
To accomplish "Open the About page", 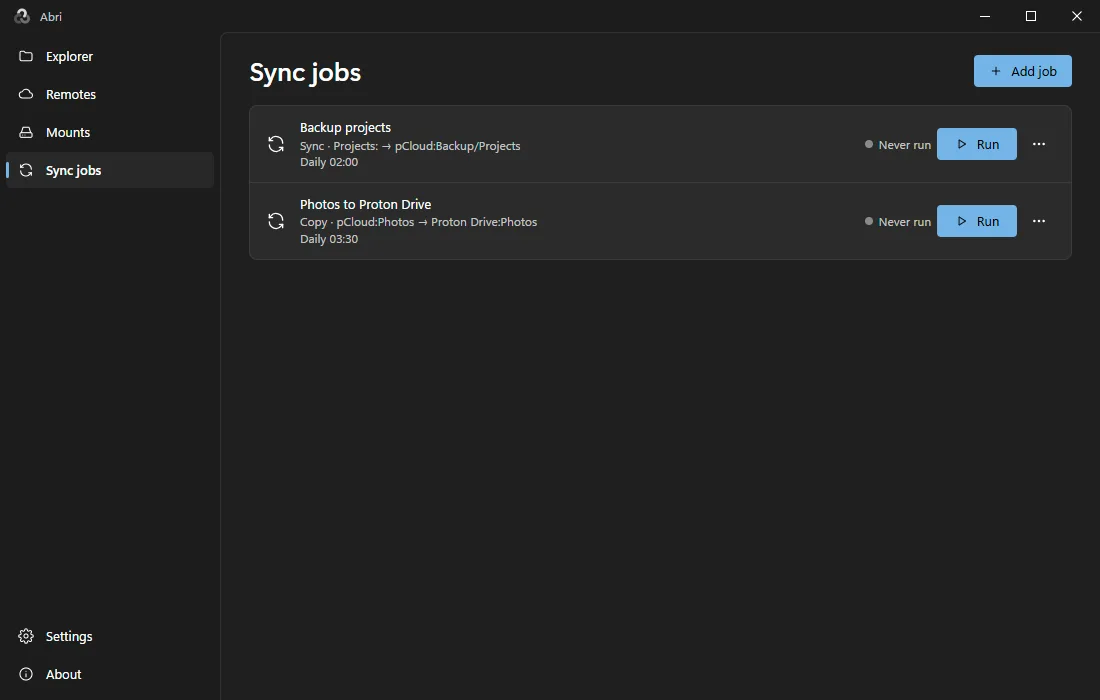I will click(110, 674).
